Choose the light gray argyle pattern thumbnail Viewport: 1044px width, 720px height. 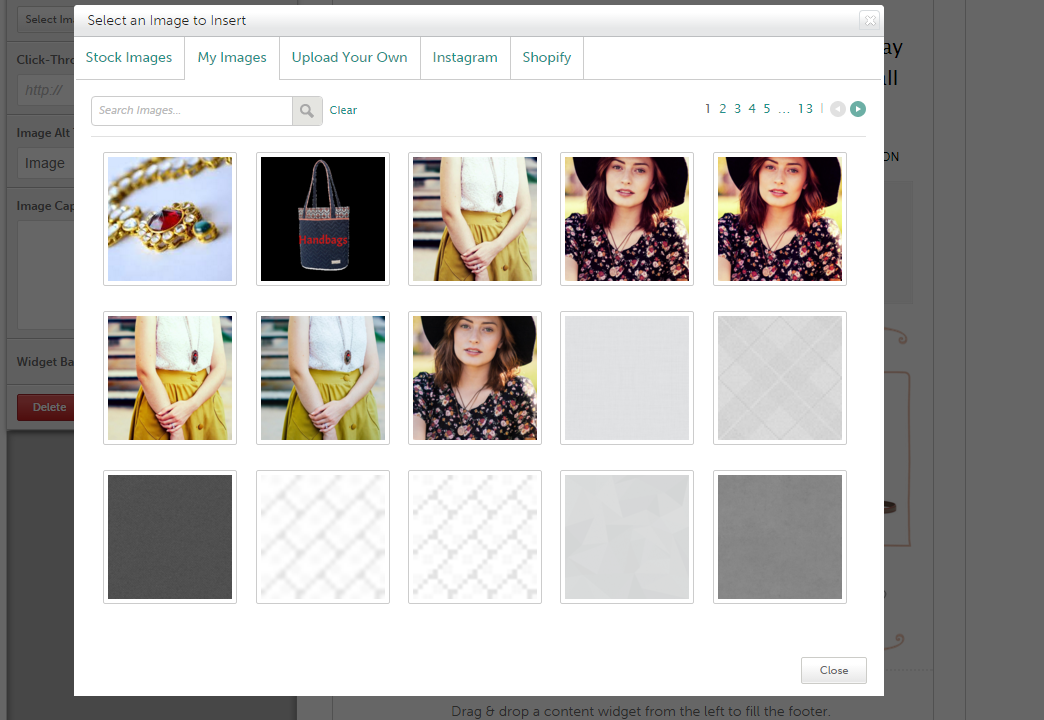(780, 378)
